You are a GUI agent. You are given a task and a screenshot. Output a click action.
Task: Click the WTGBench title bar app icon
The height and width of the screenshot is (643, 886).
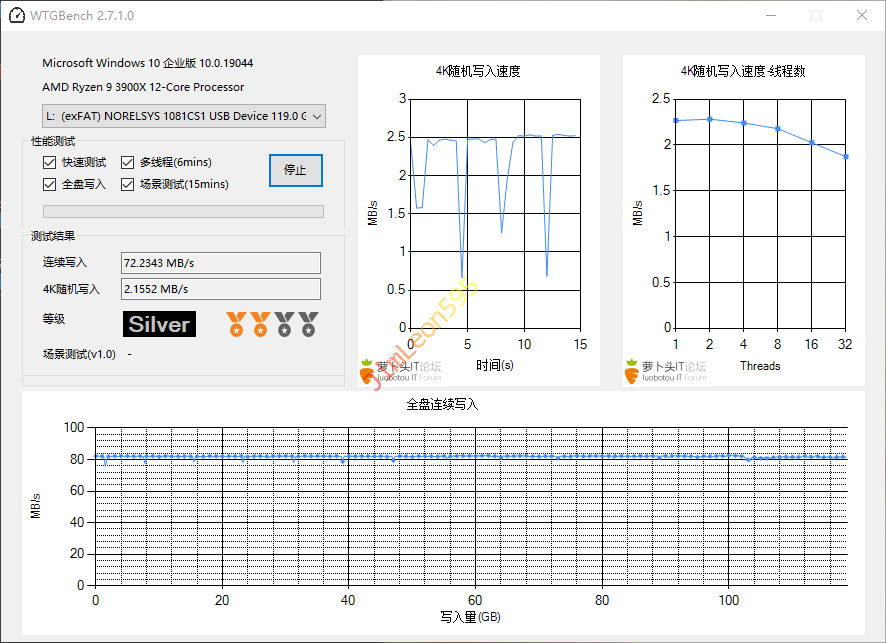point(16,16)
